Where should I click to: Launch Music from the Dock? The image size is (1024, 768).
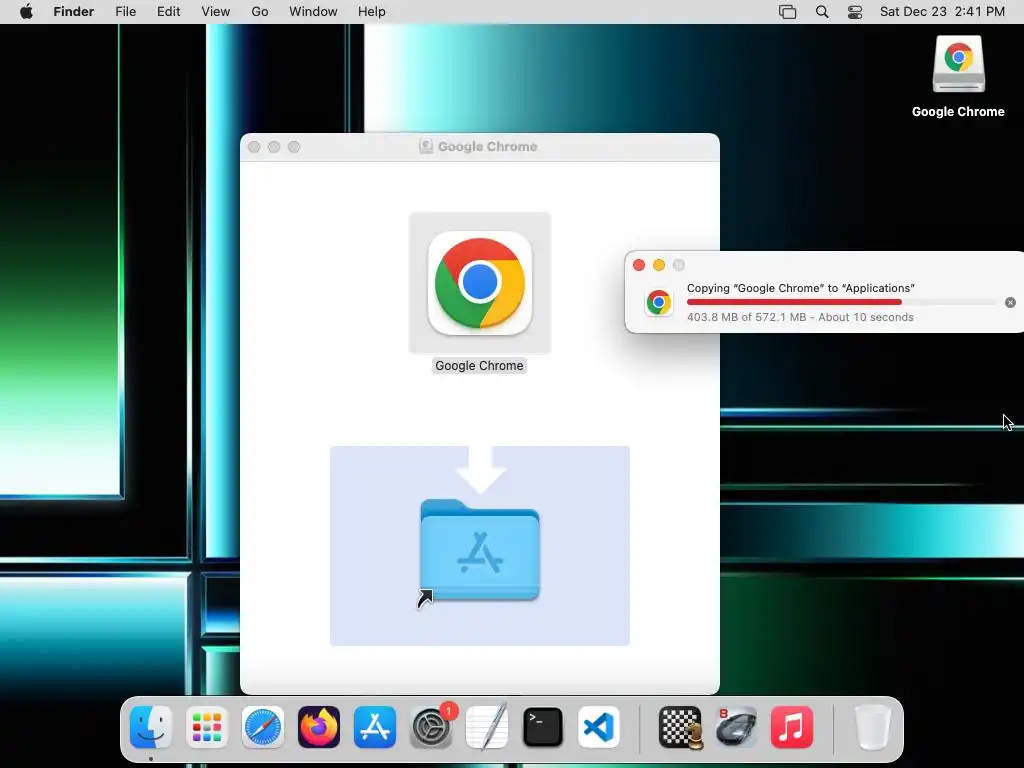(792, 727)
